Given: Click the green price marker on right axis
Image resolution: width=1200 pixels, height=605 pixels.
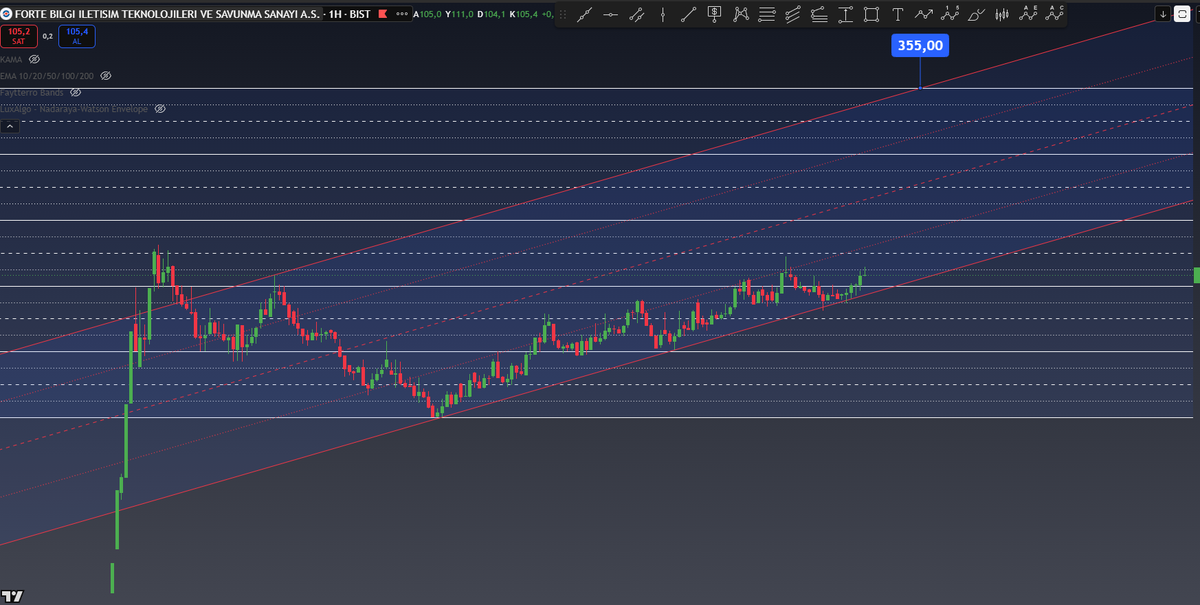Looking at the screenshot, I should [1196, 274].
